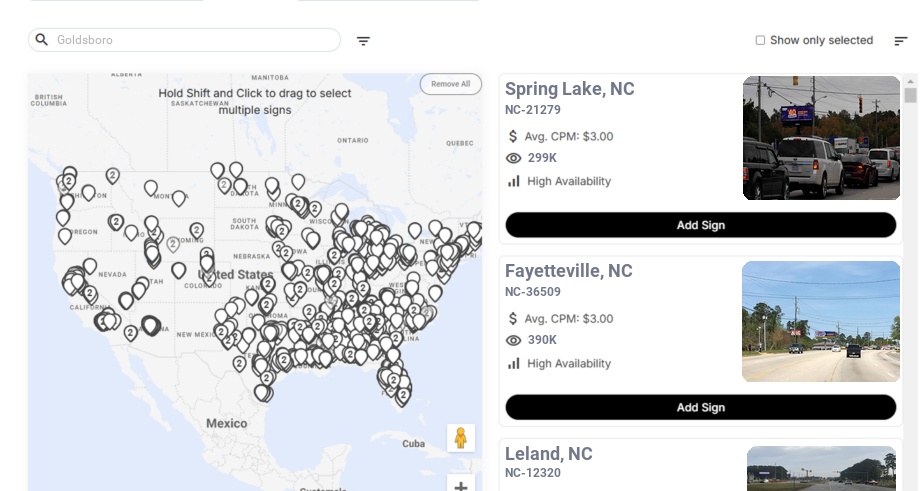Add Sign for Spring Lake, NC
Viewport: 920px width, 491px height.
[x=700, y=225]
